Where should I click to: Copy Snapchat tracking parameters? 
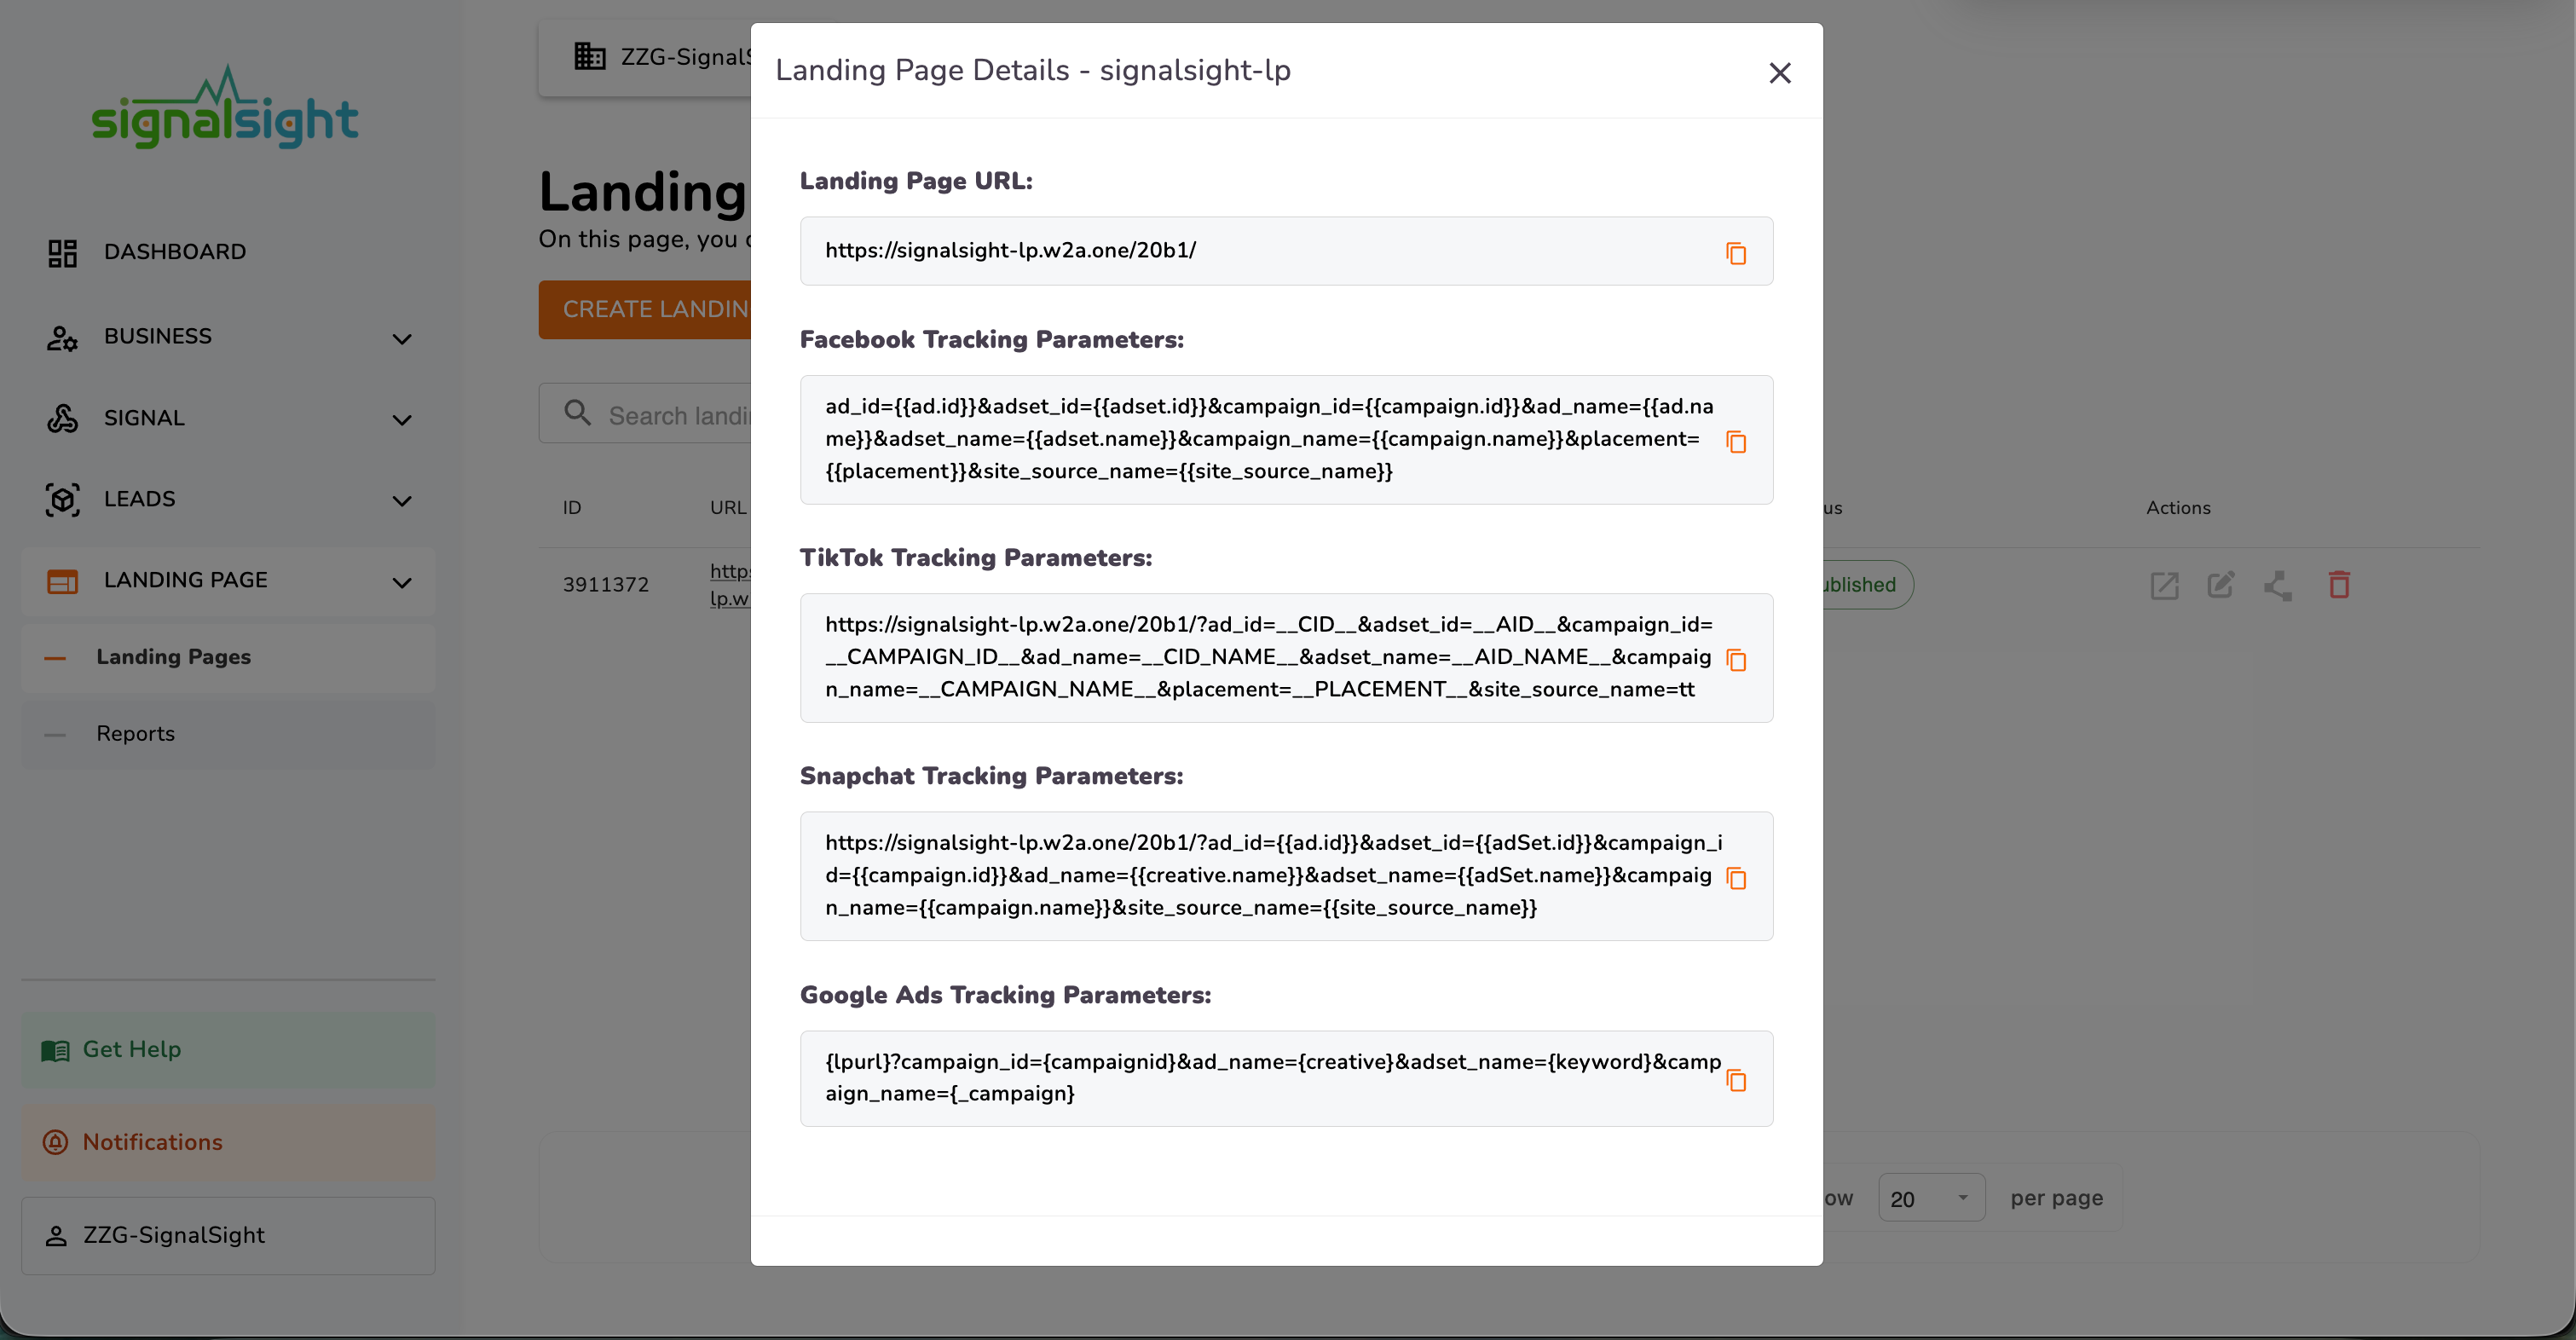1736,878
